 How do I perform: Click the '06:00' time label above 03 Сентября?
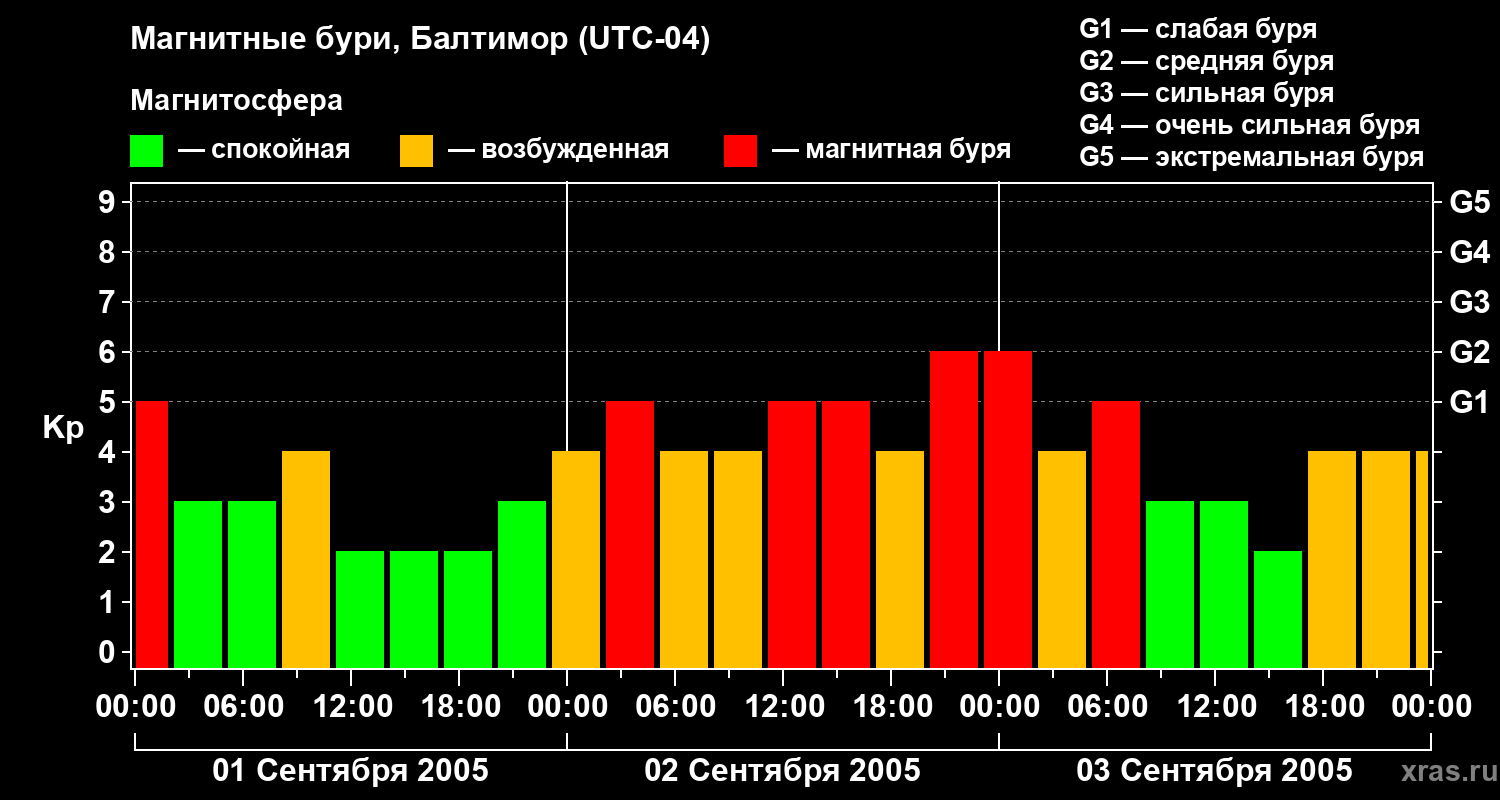click(1107, 707)
